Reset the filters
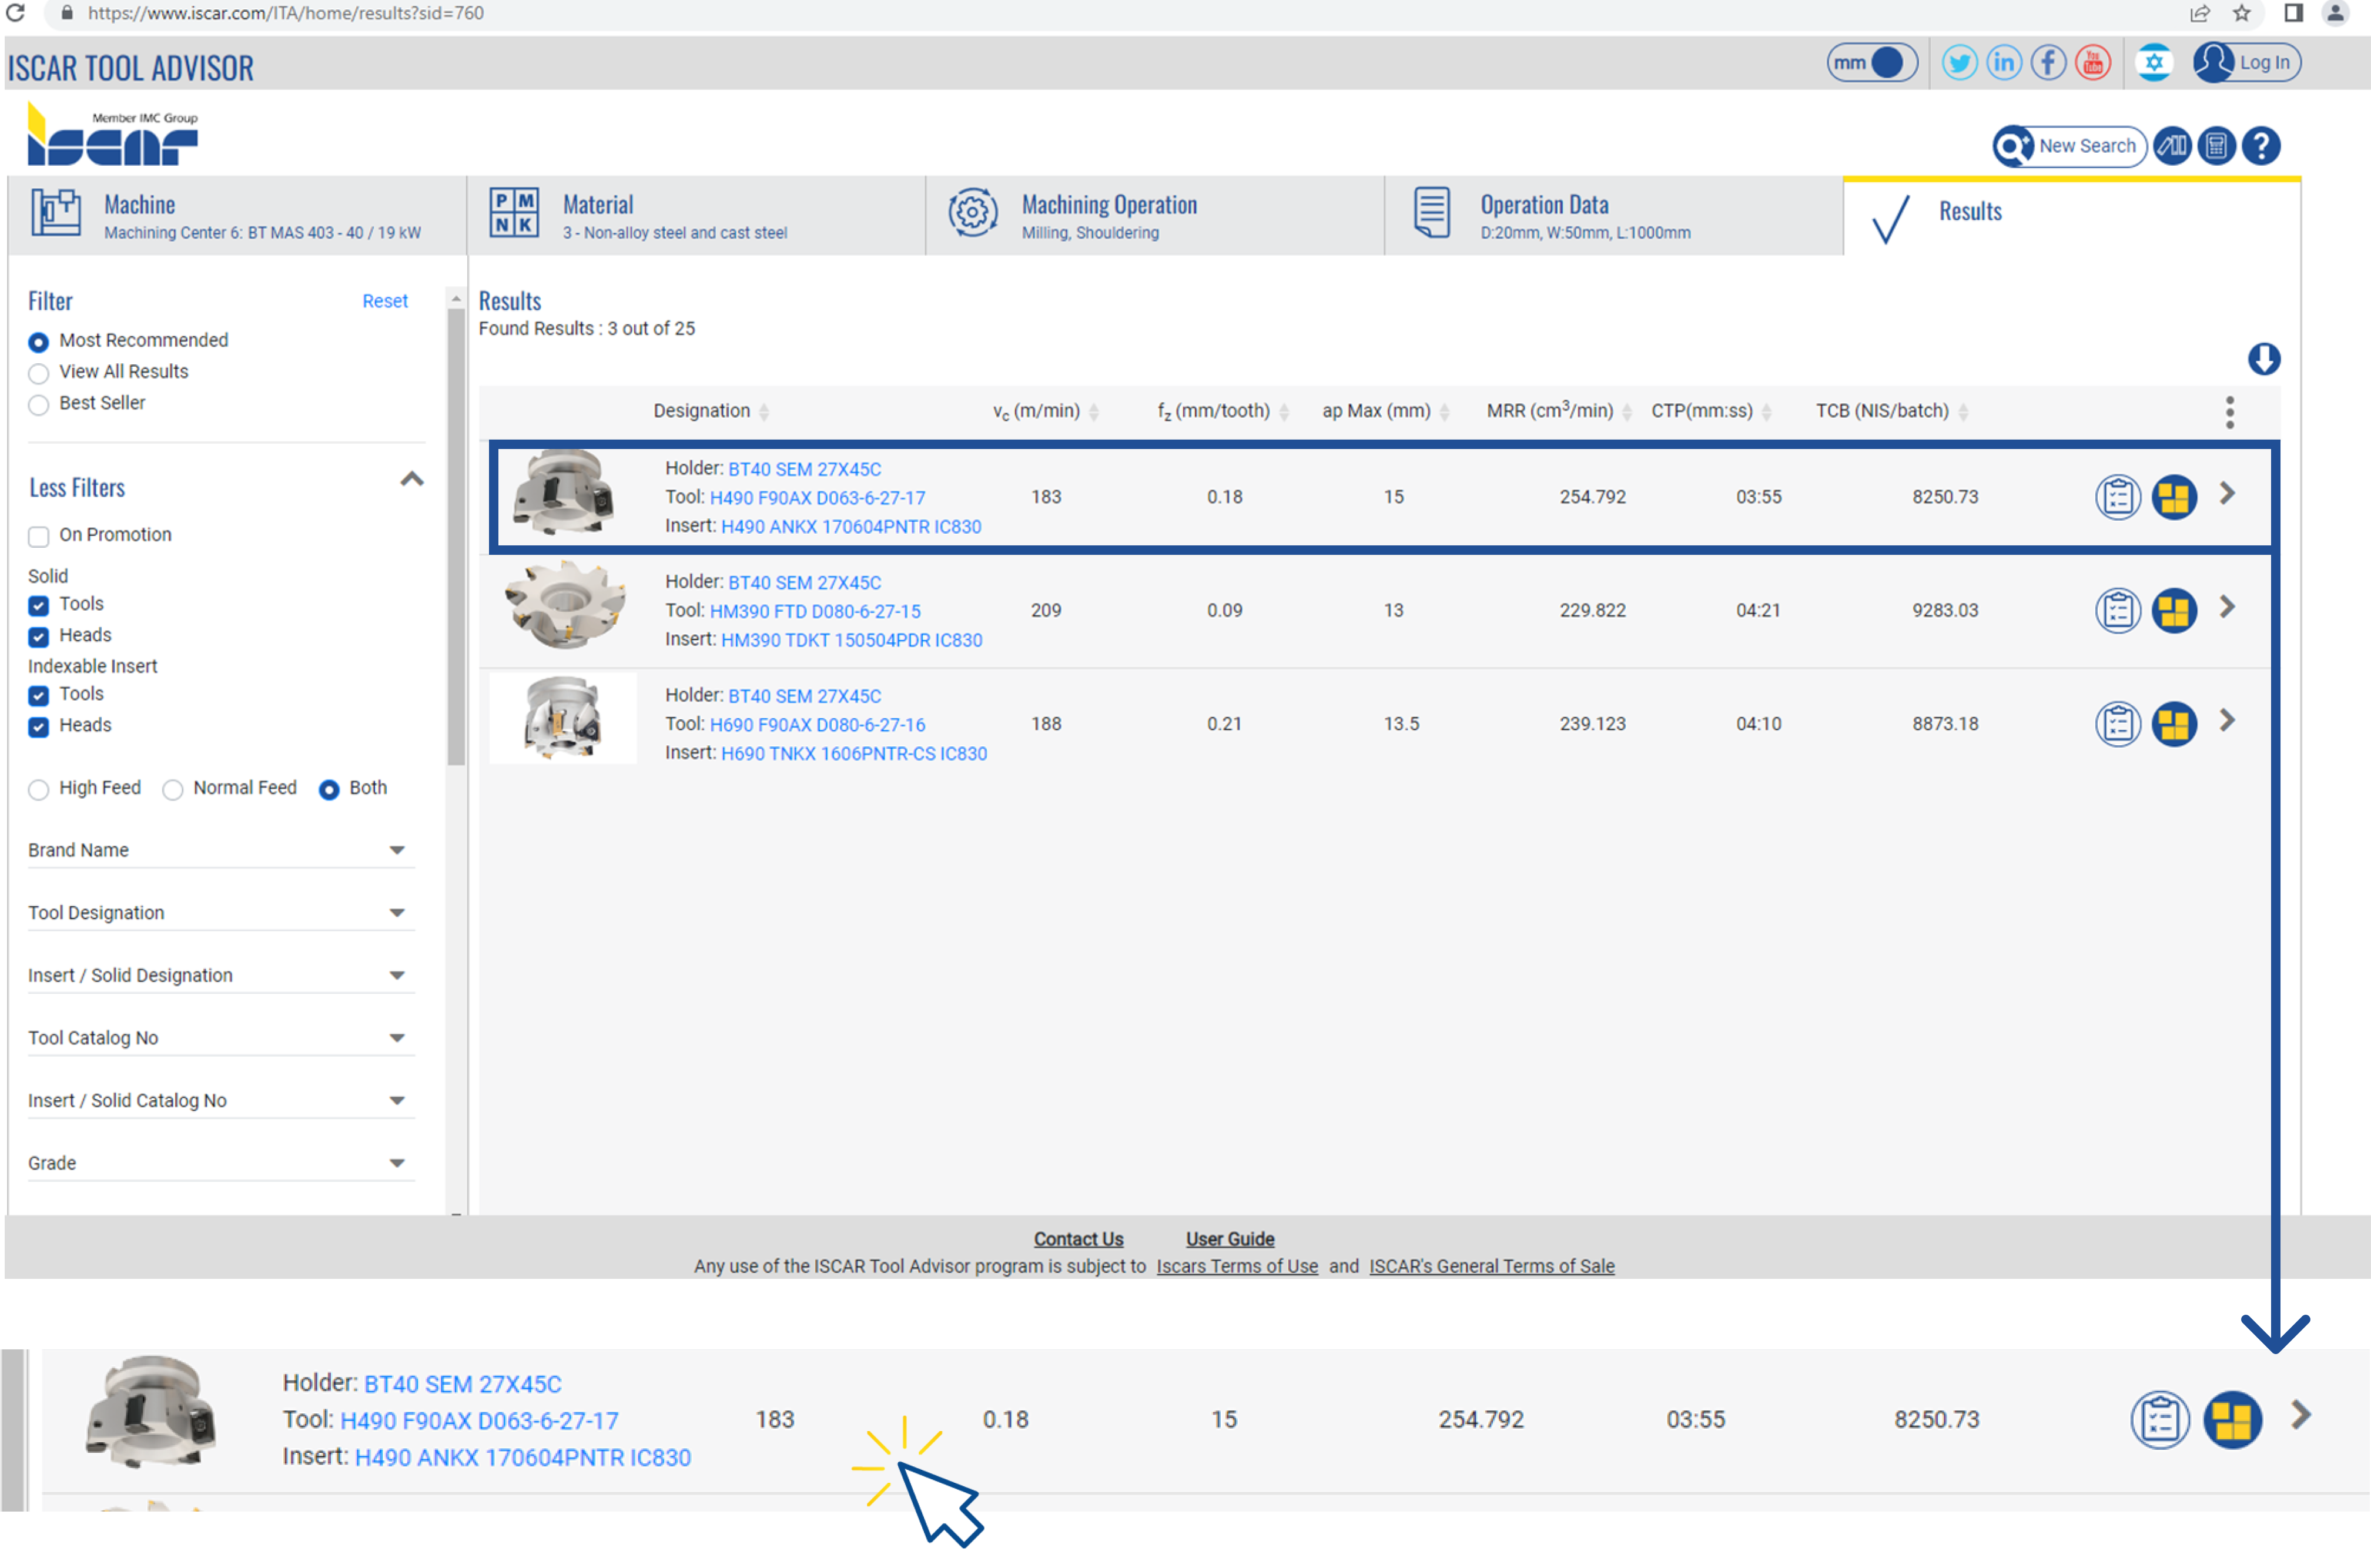 pos(385,301)
